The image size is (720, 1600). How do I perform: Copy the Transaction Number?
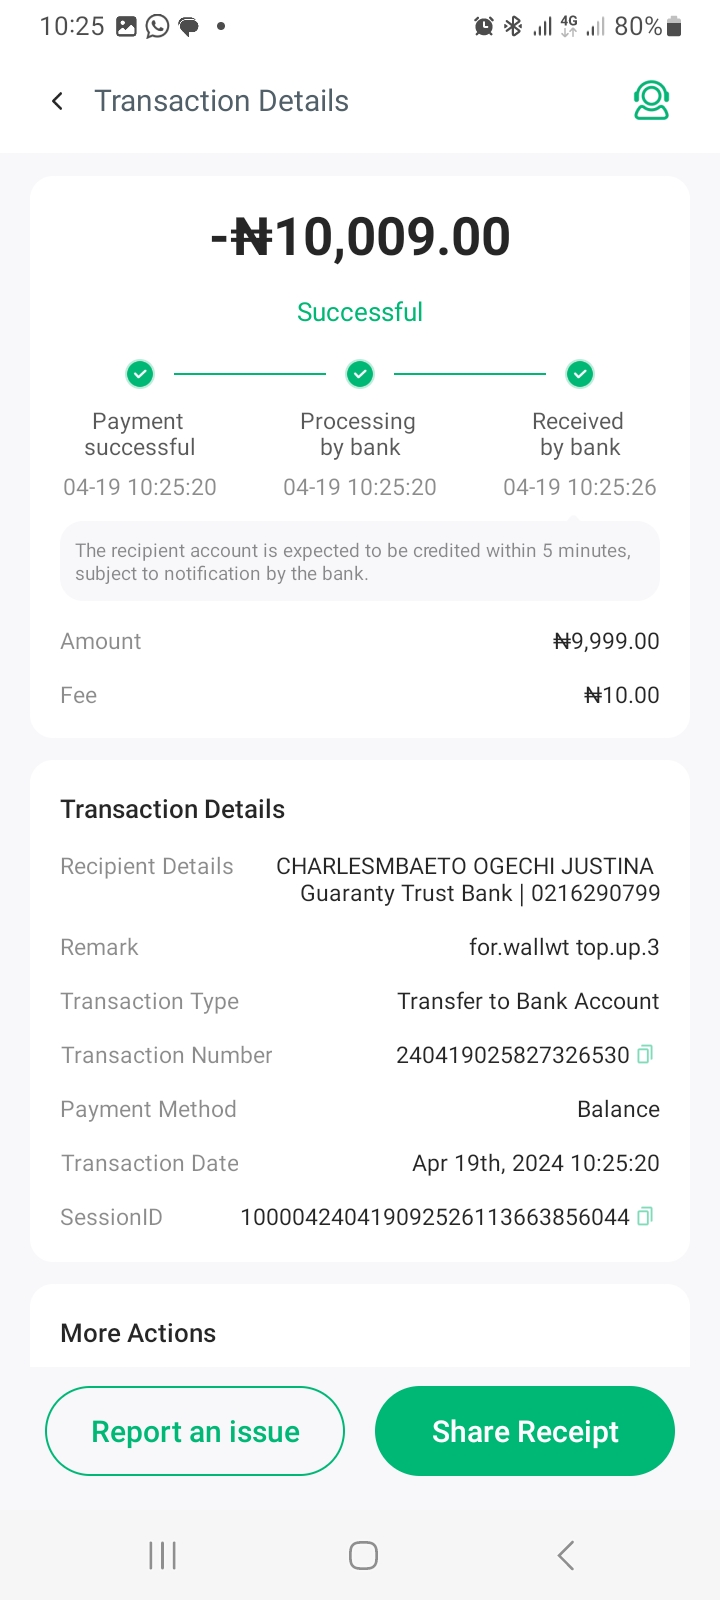coord(645,1054)
